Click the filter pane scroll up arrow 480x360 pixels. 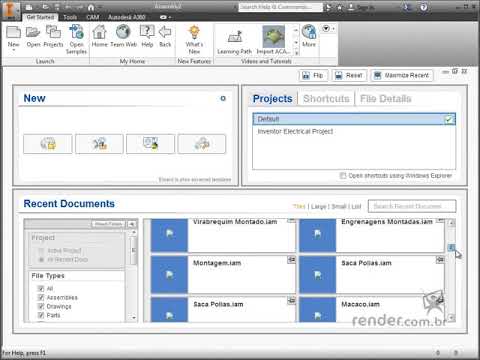click(133, 232)
